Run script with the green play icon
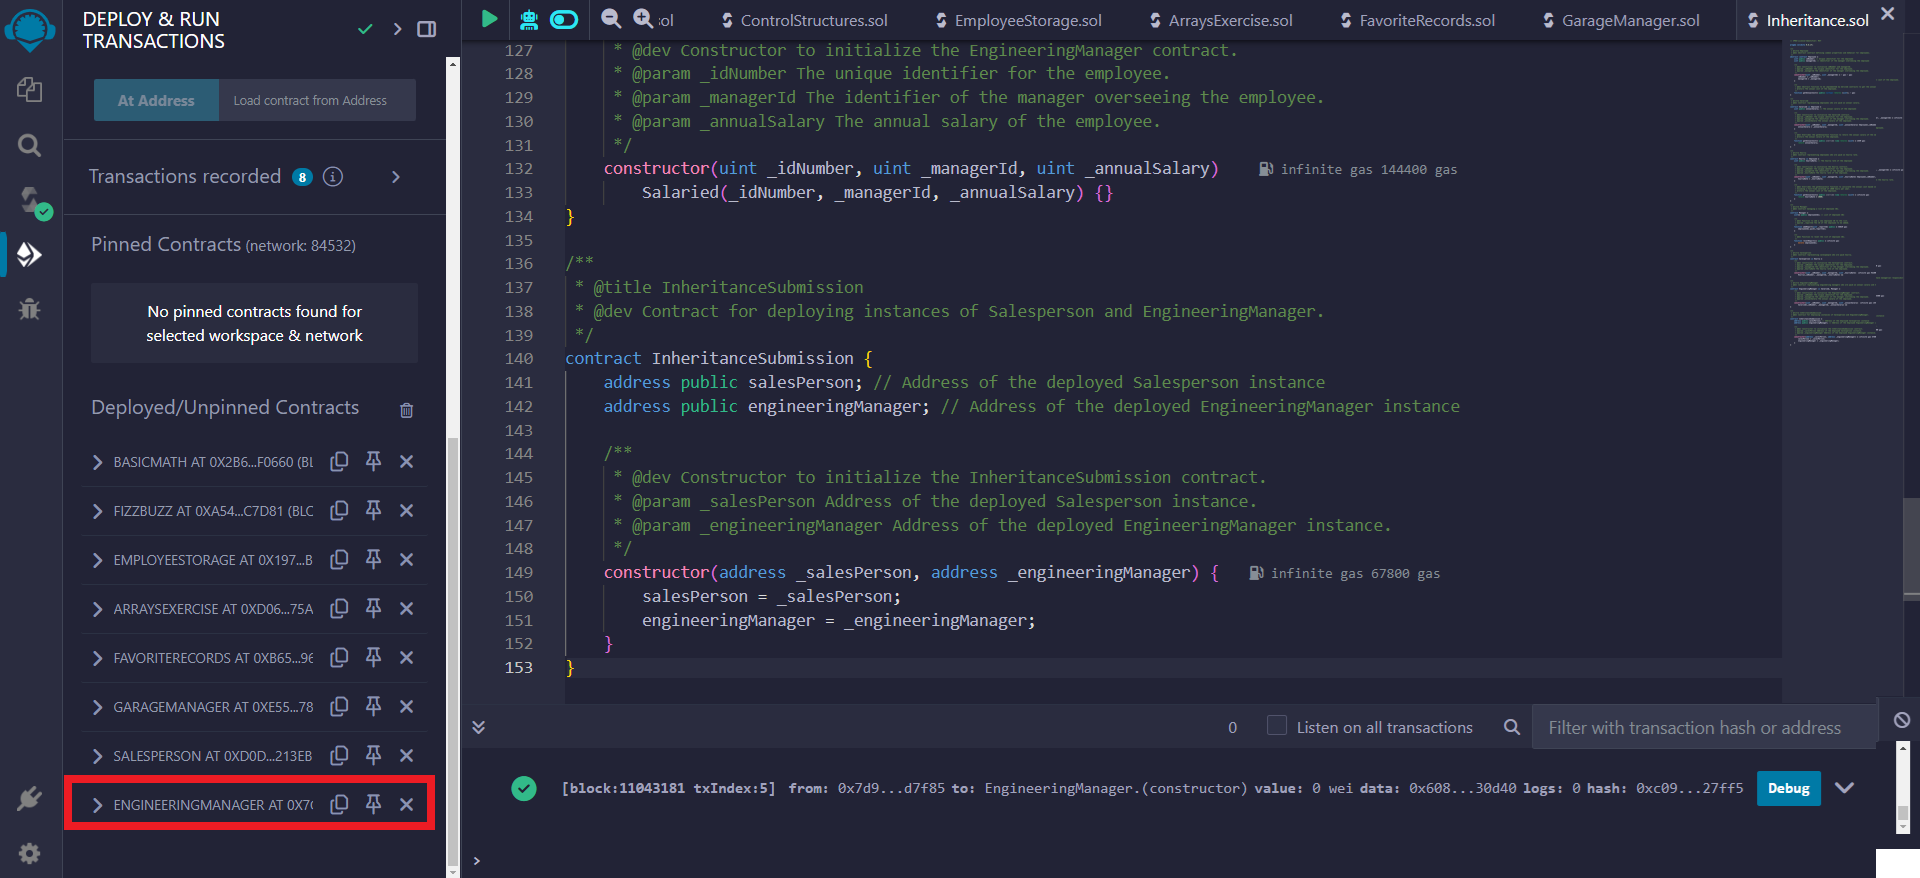Screen dimensions: 1920x878 pos(489,19)
